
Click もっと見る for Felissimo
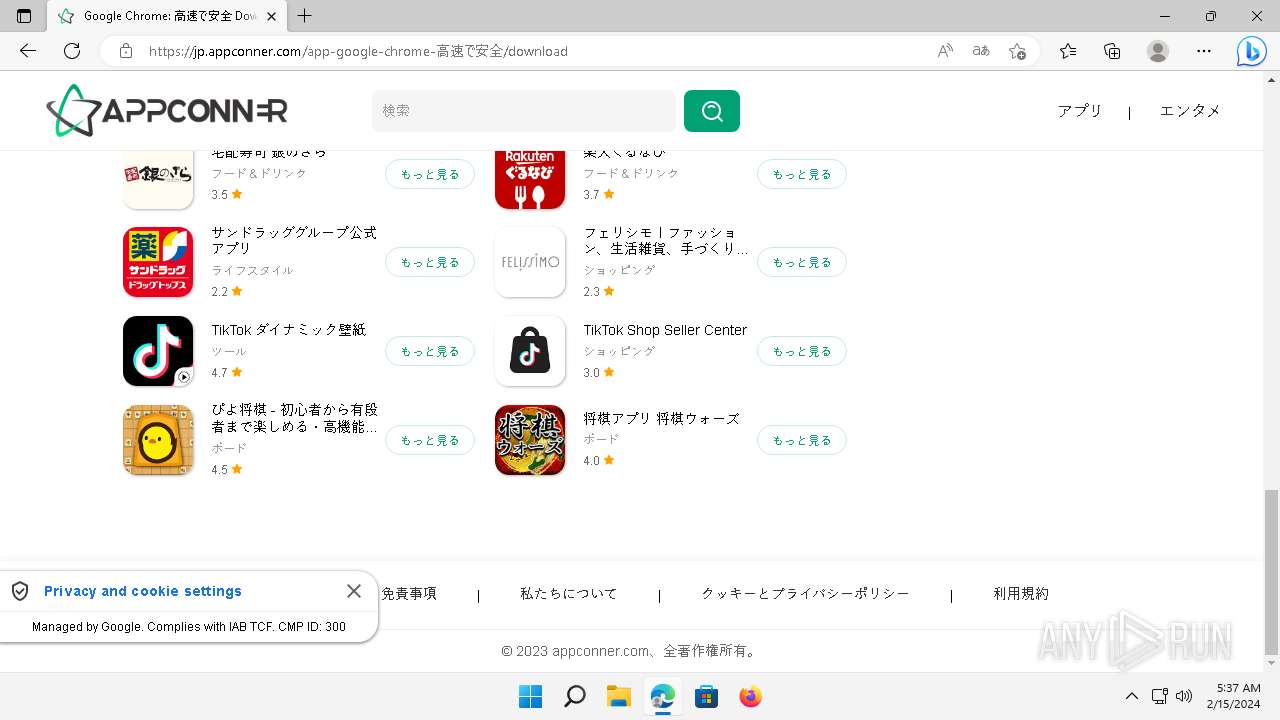[x=802, y=262]
